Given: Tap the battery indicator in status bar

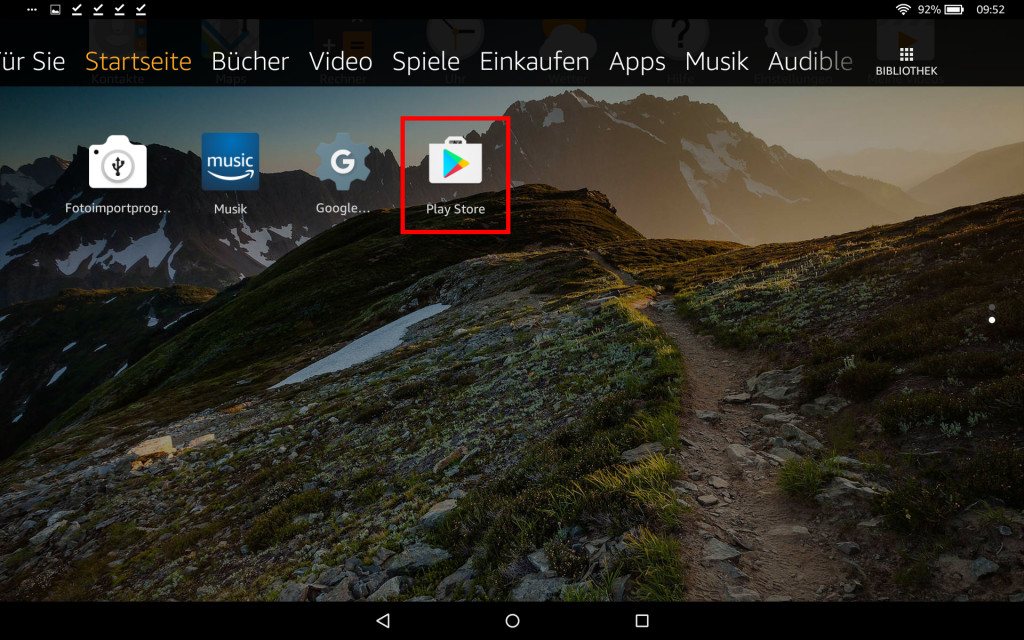Looking at the screenshot, I should (954, 9).
